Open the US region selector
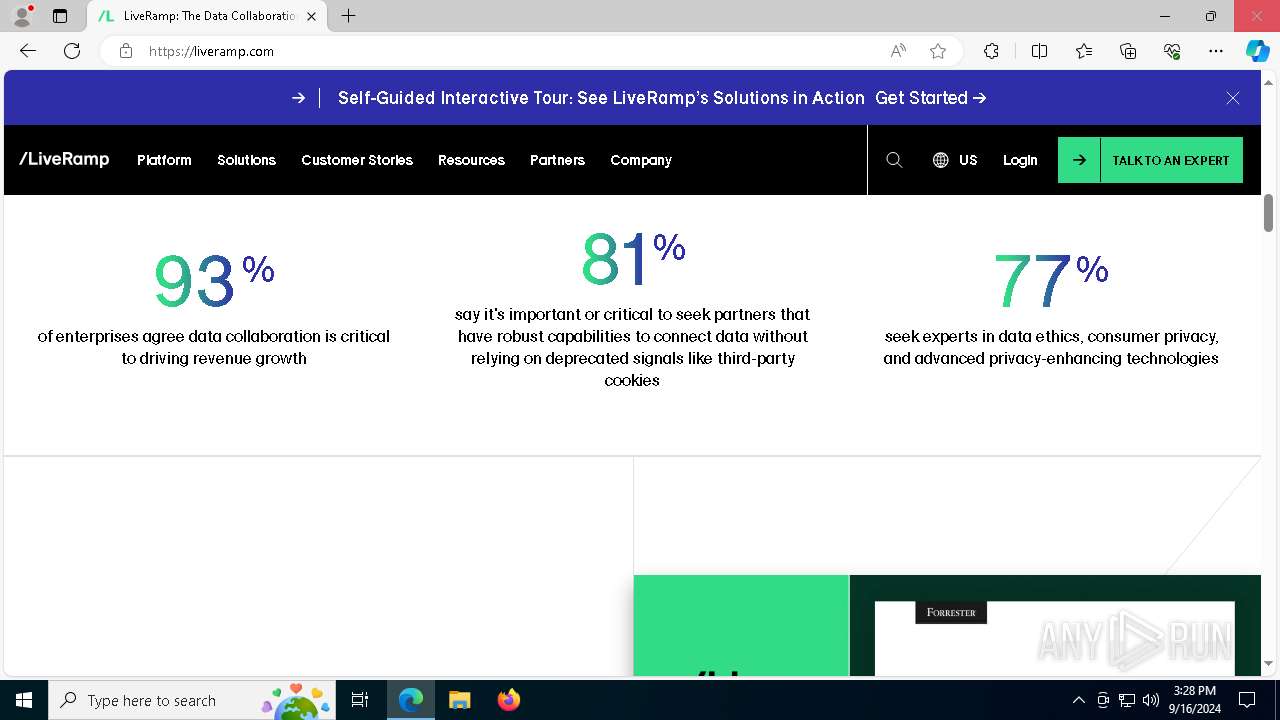1280x720 pixels. 955,160
